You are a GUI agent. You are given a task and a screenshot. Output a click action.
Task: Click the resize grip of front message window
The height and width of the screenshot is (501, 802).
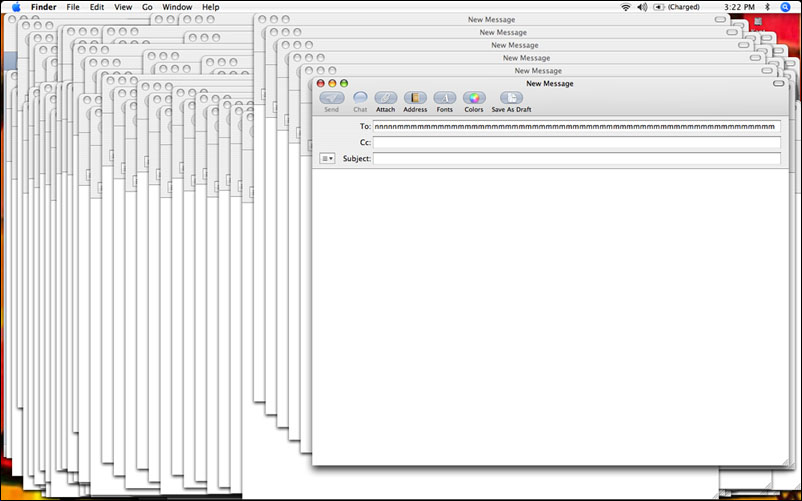click(784, 461)
